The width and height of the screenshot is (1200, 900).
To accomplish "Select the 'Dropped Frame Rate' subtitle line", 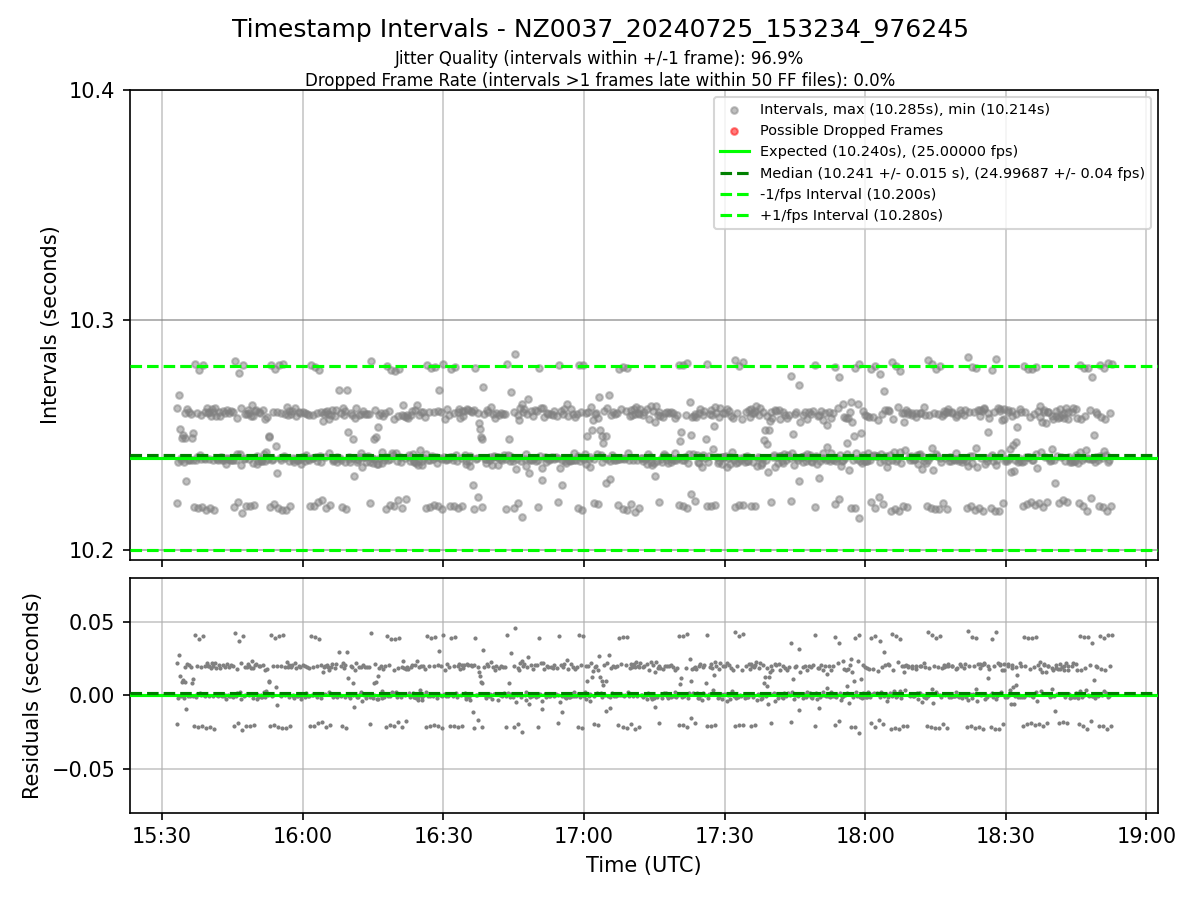I will coord(600,80).
